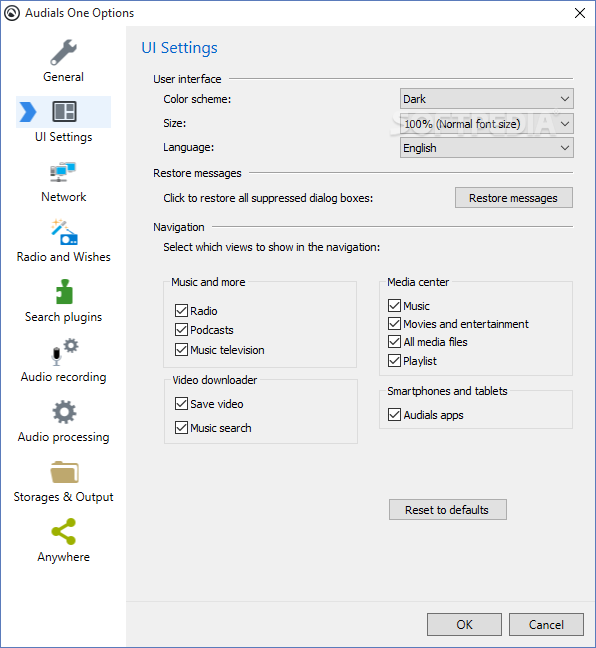Toggle the Audials apps checkbox
The height and width of the screenshot is (648, 596).
tap(394, 415)
